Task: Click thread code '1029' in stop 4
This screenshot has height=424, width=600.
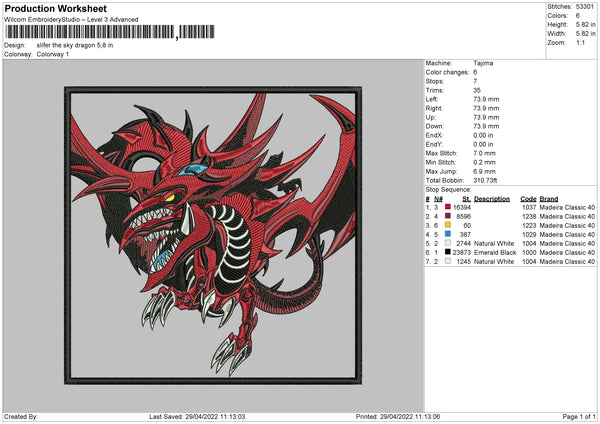Action: [x=529, y=235]
